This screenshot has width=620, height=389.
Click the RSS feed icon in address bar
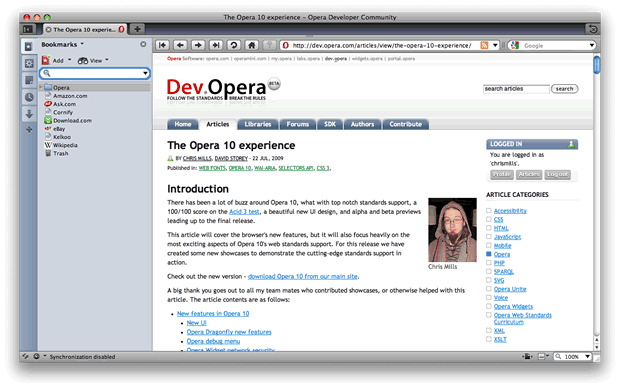coord(484,45)
